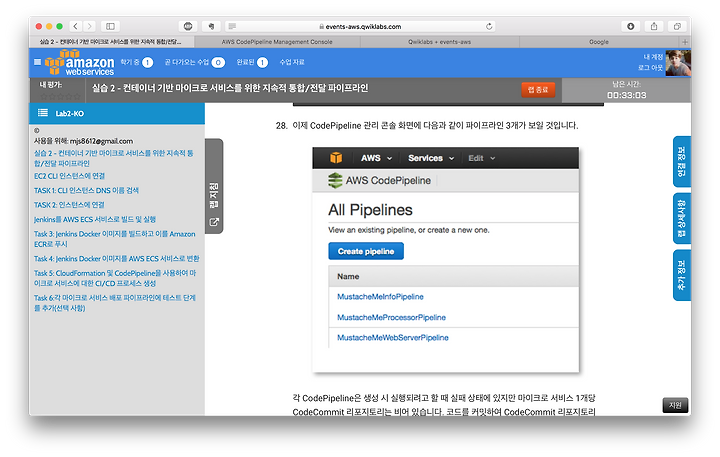Open the MustacheMeWebServerPipeline link

coord(393,338)
